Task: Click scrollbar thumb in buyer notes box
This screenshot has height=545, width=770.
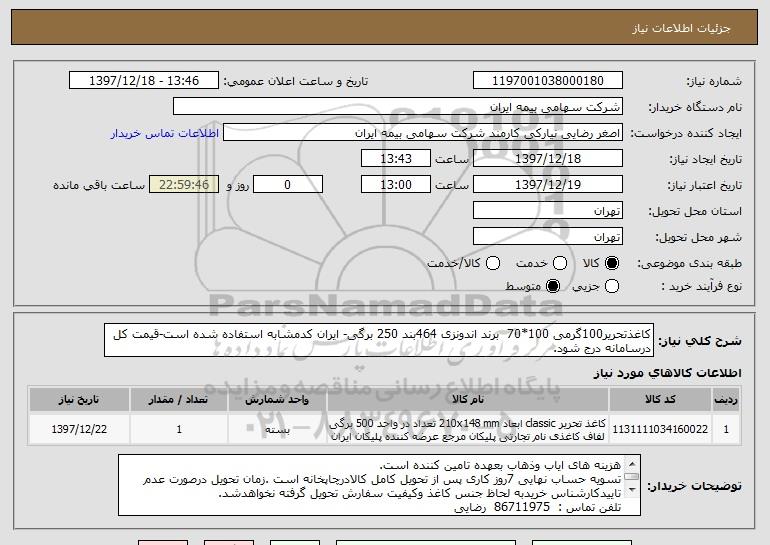Action: click(x=632, y=477)
